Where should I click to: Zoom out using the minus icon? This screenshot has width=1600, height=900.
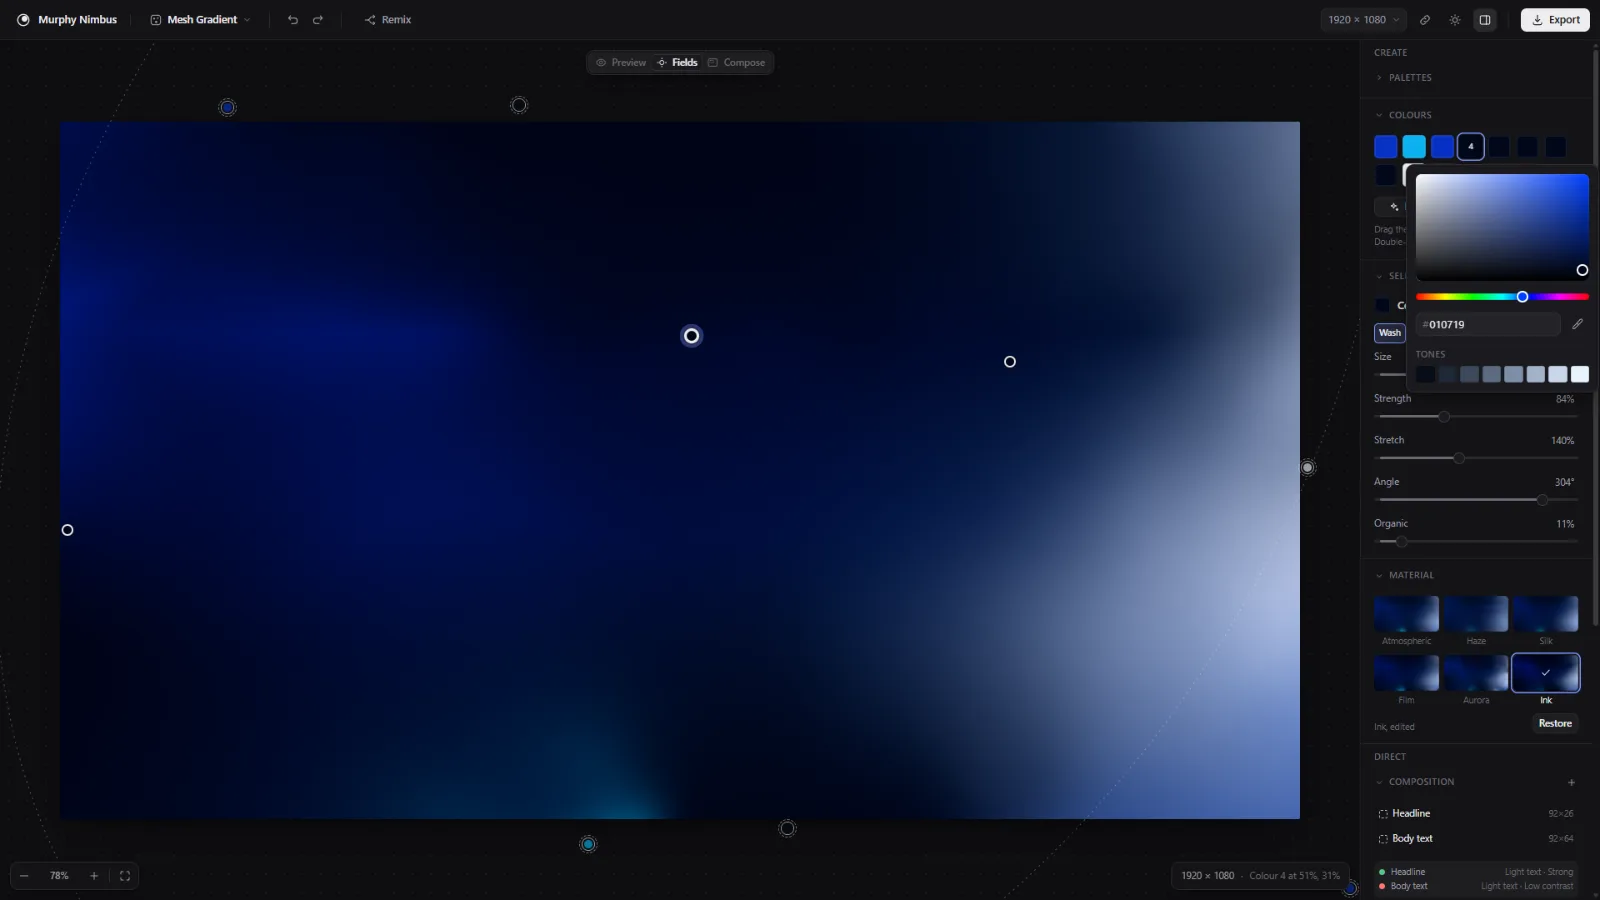24,876
